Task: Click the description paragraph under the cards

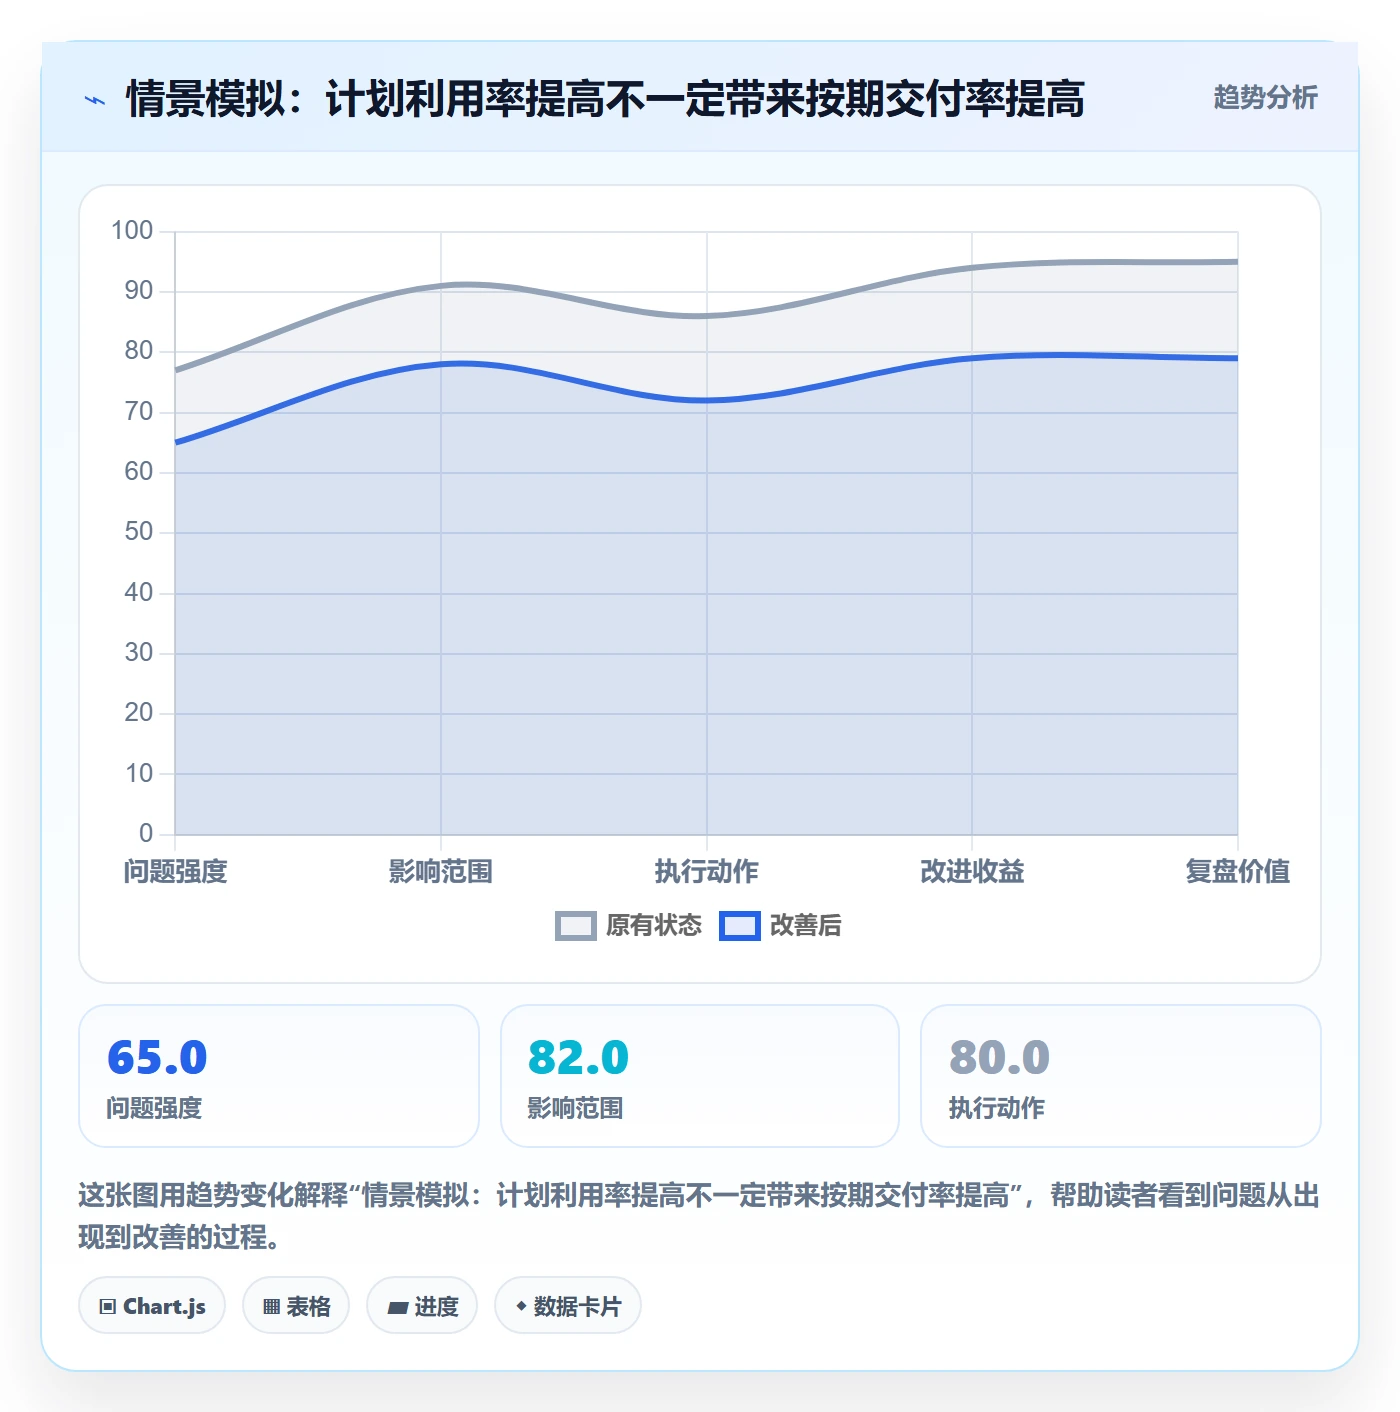Action: click(x=699, y=1216)
